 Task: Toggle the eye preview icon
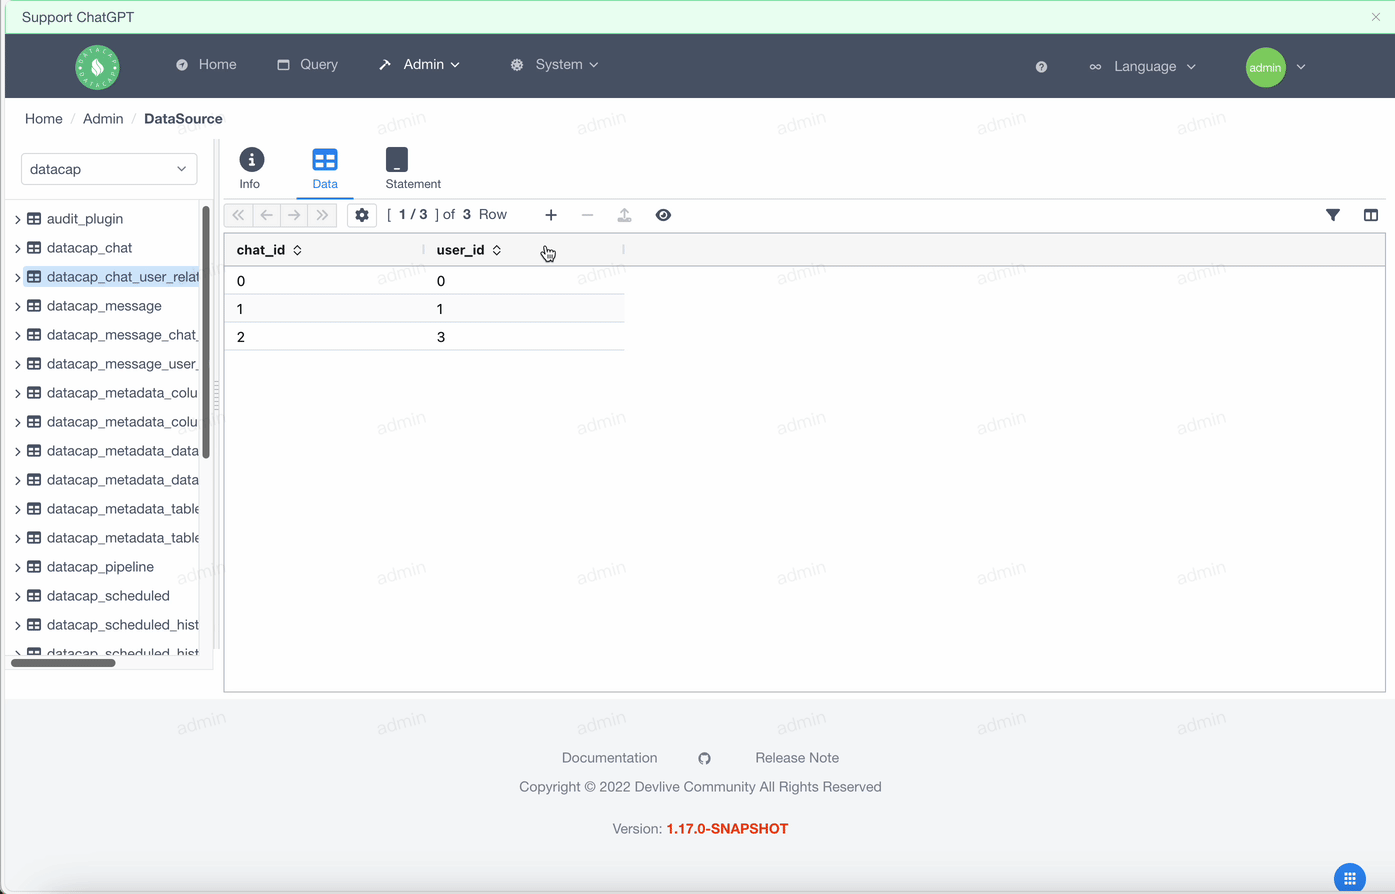[663, 215]
